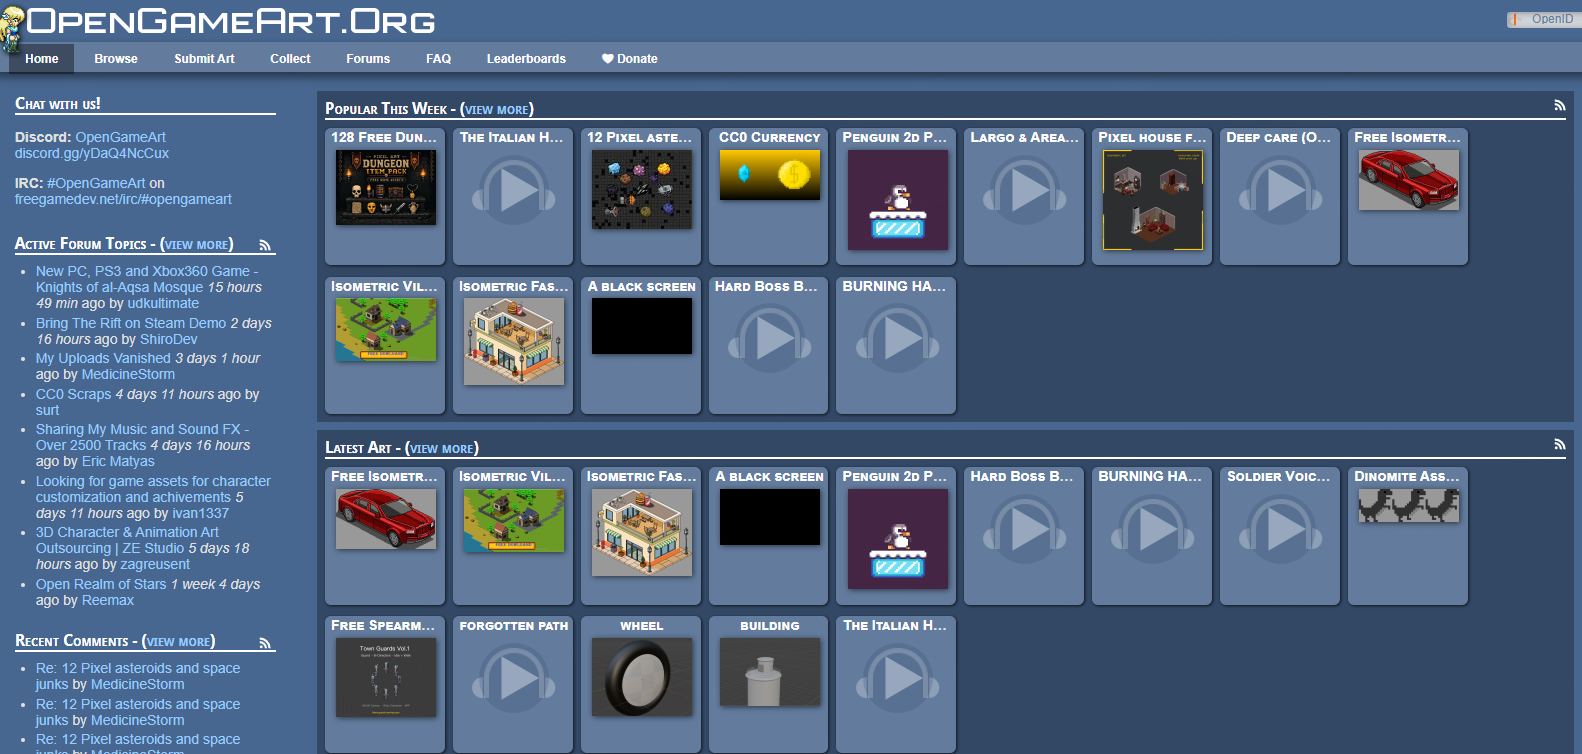Open the CC0 Scraps forum topic
The image size is (1582, 754).
point(74,394)
